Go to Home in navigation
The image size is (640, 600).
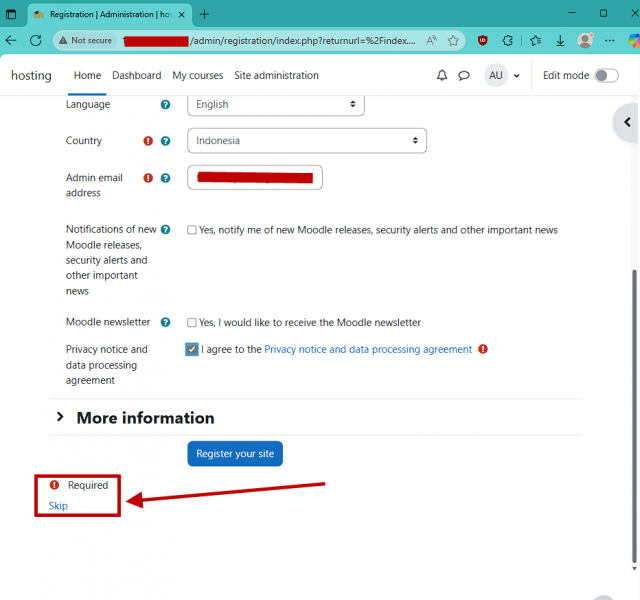87,76
